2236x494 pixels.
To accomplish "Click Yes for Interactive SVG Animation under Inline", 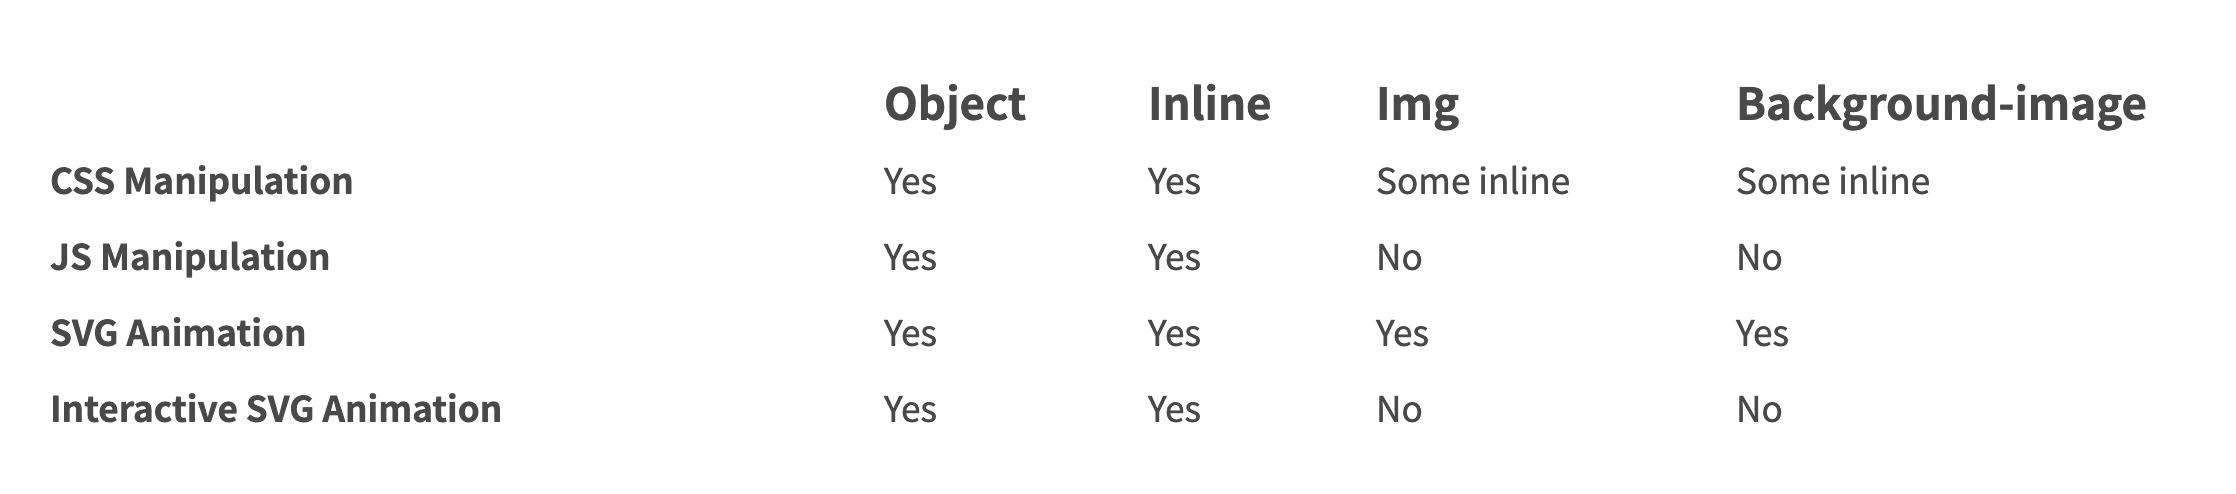I will tap(1173, 410).
